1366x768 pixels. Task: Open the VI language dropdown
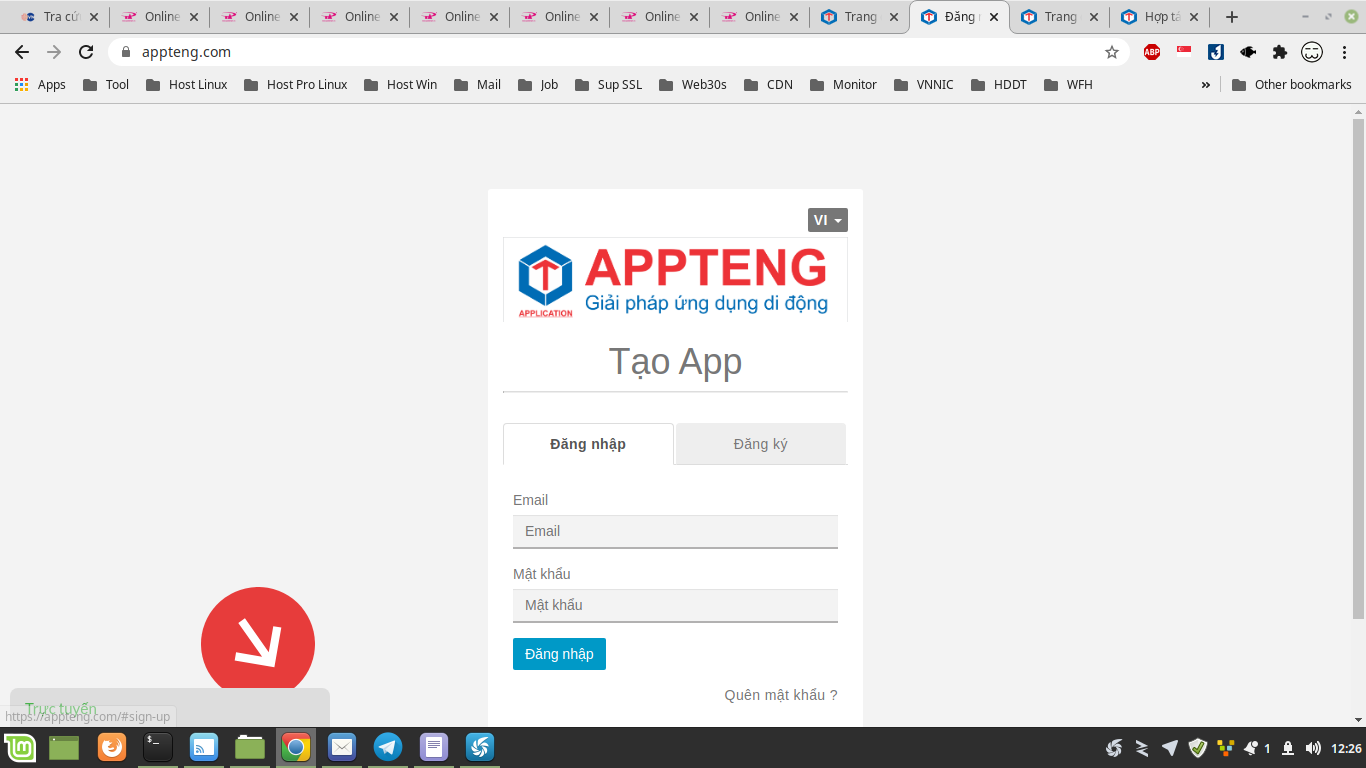828,220
